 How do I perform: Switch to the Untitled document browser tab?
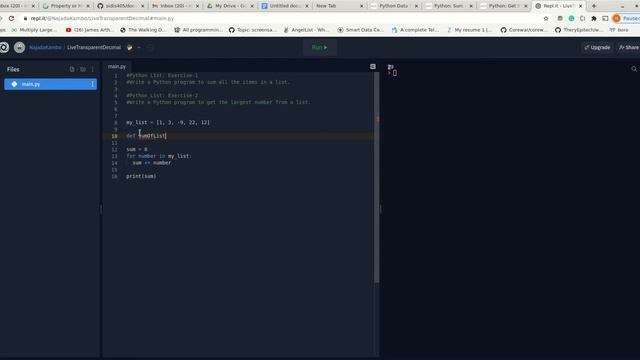click(x=283, y=6)
